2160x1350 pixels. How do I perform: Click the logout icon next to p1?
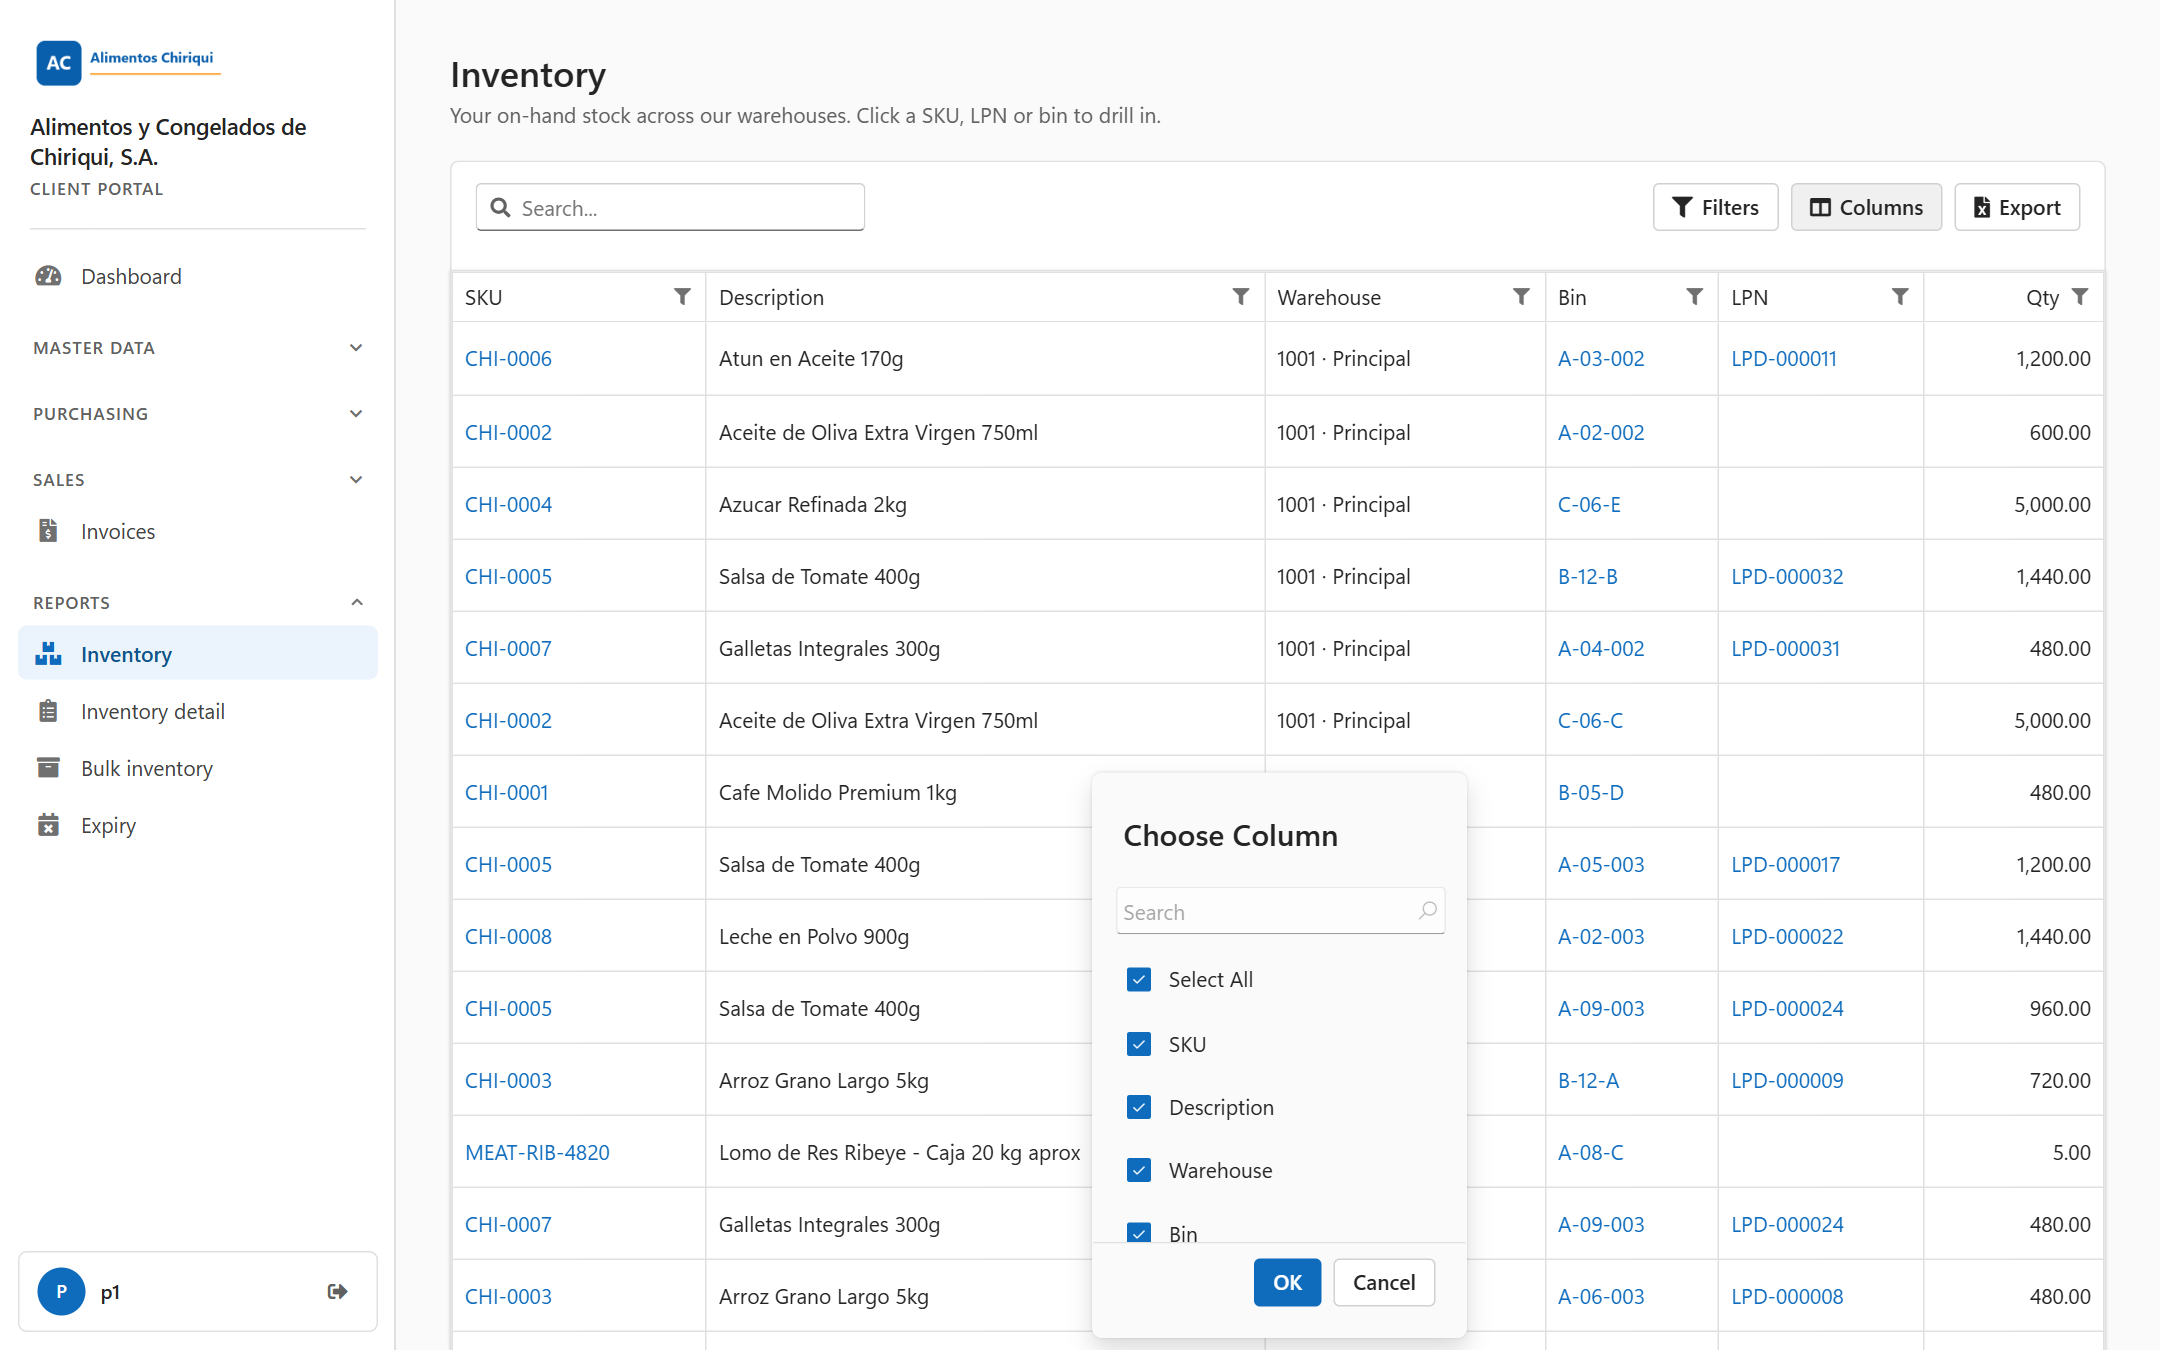tap(338, 1292)
